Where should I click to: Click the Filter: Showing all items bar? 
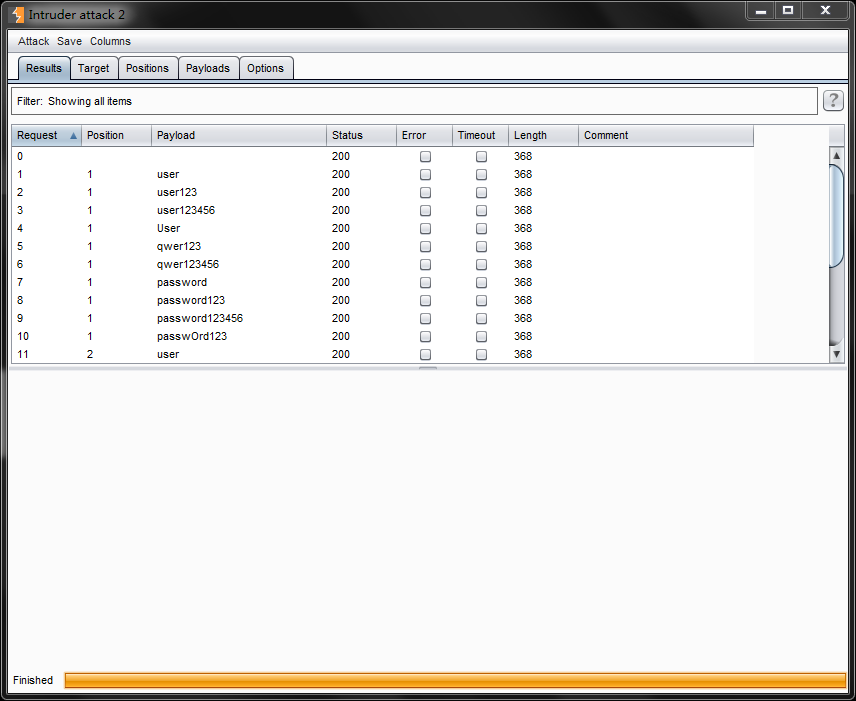pos(414,101)
